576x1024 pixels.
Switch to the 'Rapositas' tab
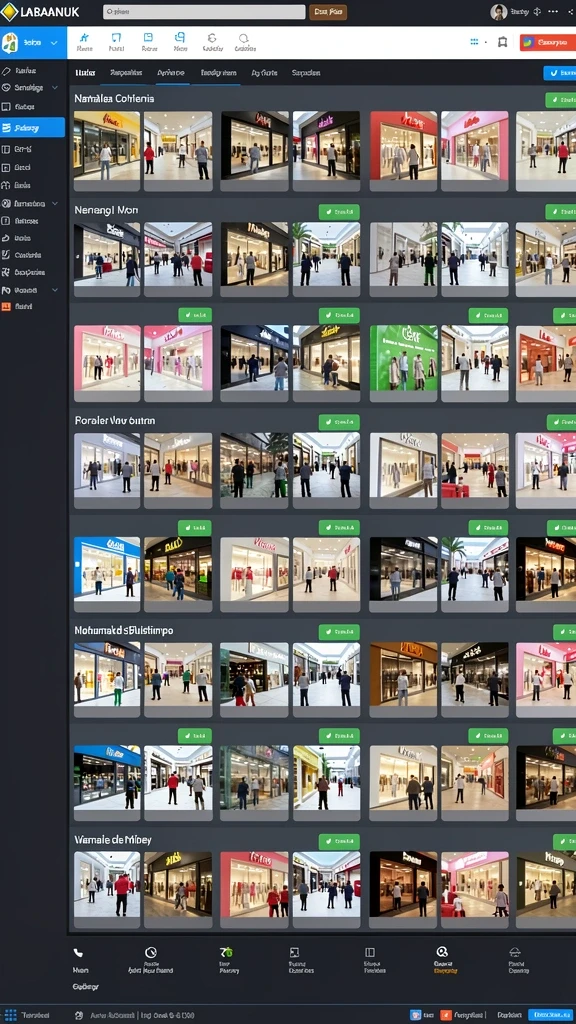click(x=126, y=73)
